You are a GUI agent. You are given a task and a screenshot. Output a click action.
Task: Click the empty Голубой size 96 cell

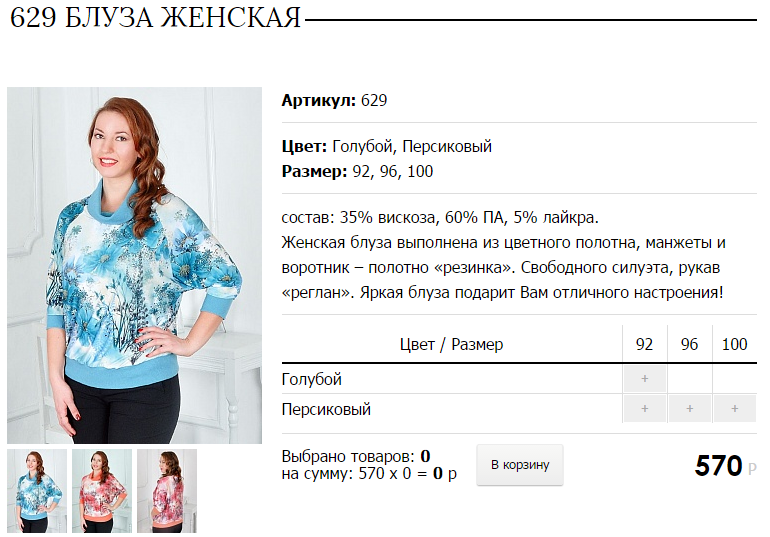(689, 378)
